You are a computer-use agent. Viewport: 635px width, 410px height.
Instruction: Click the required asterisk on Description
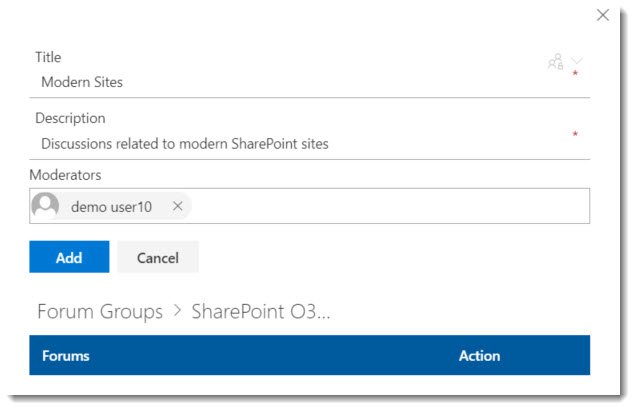click(575, 134)
